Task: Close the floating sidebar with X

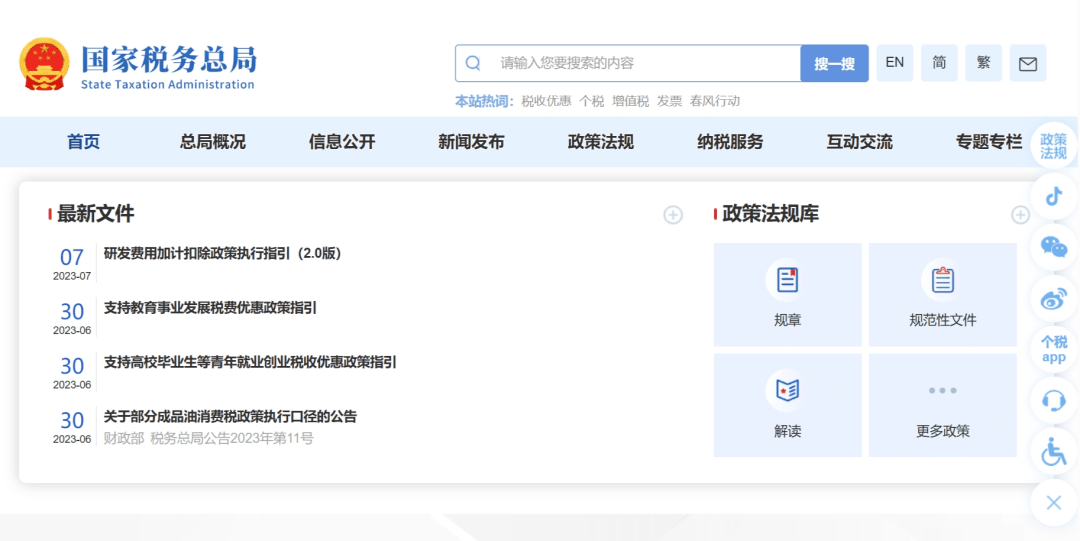Action: click(1053, 503)
